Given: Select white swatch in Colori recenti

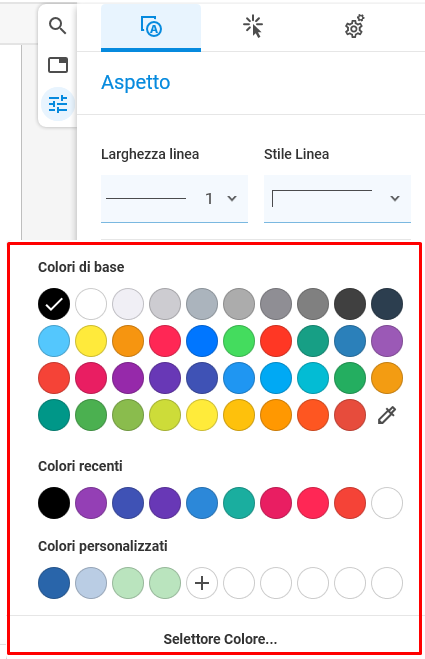Looking at the screenshot, I should [387, 503].
